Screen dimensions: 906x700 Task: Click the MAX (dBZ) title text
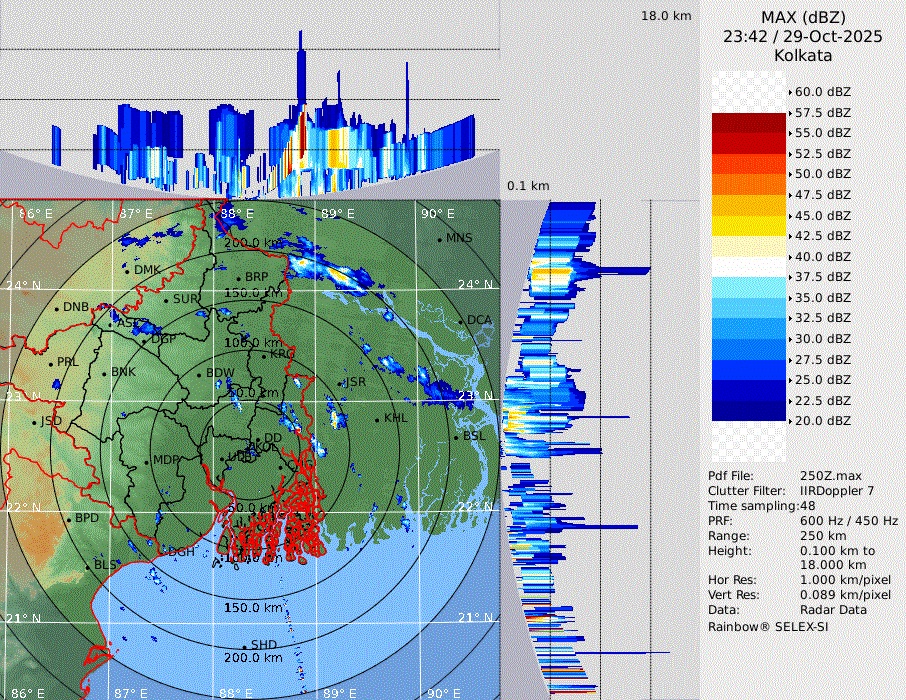(x=803, y=17)
